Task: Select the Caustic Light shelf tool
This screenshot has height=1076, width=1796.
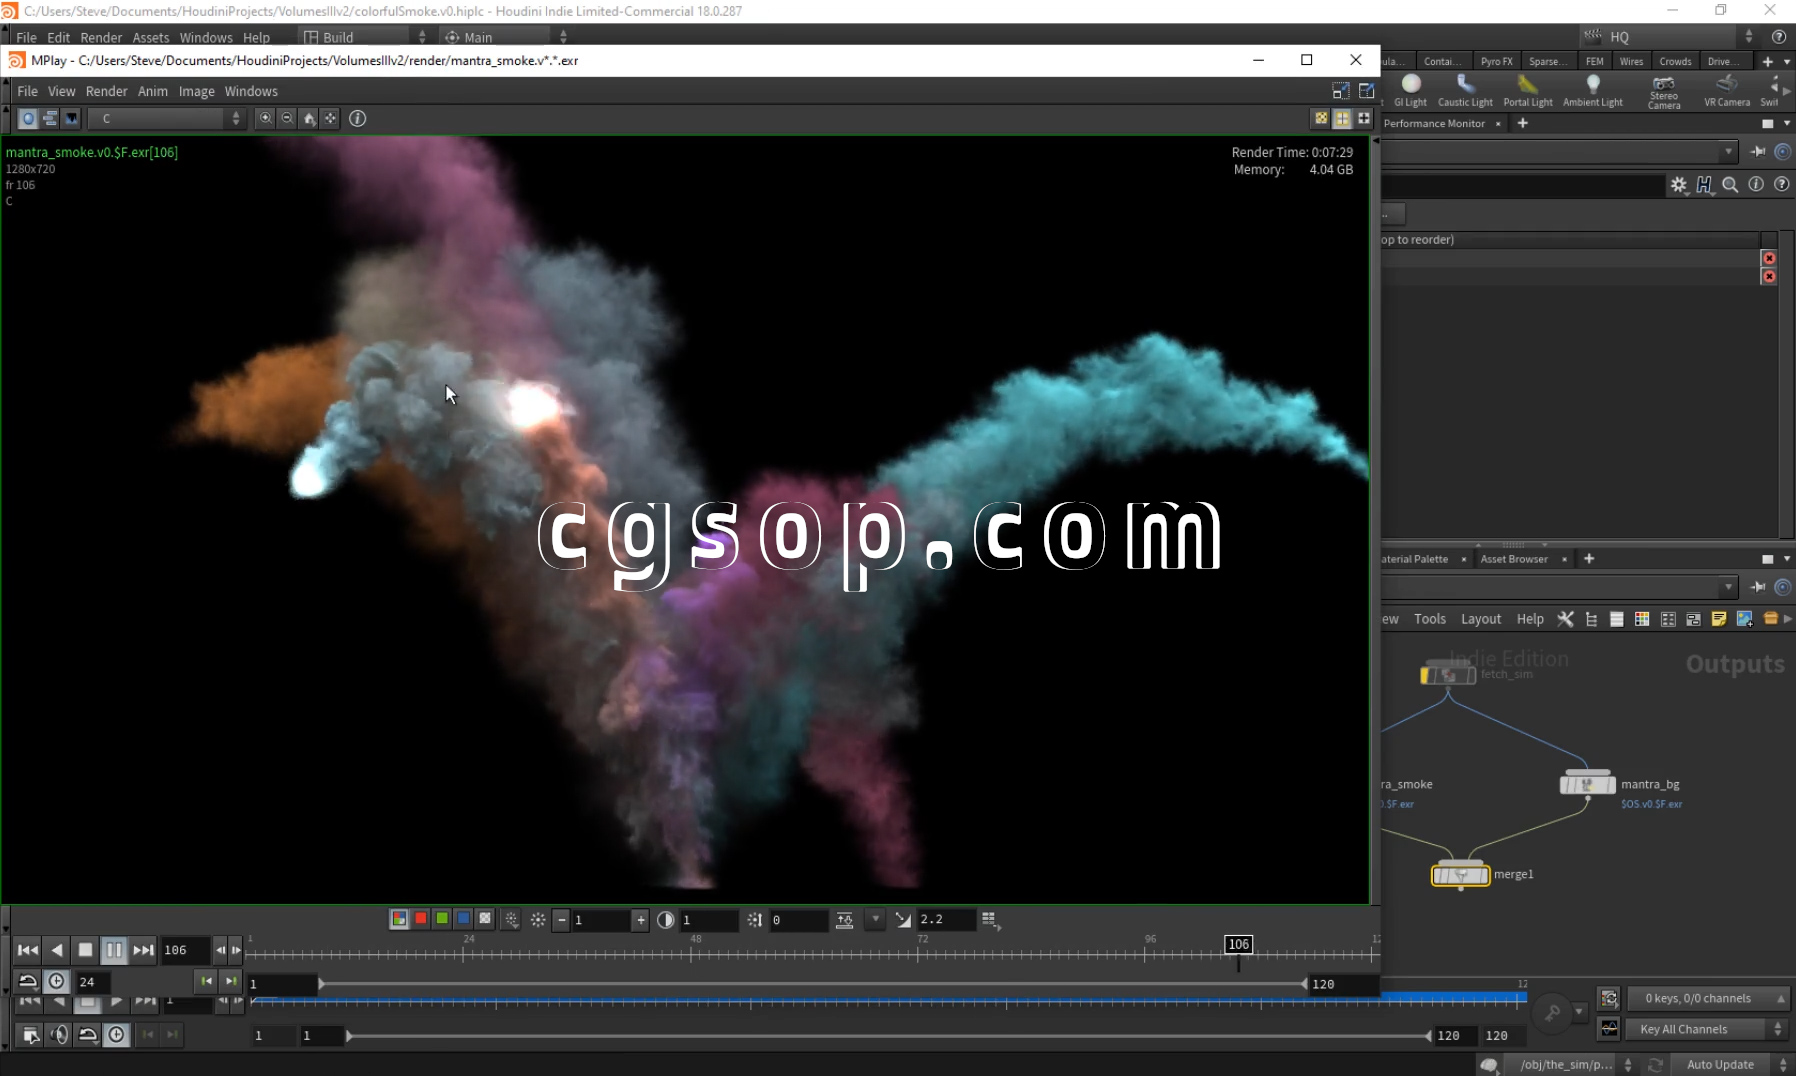Action: (x=1465, y=89)
